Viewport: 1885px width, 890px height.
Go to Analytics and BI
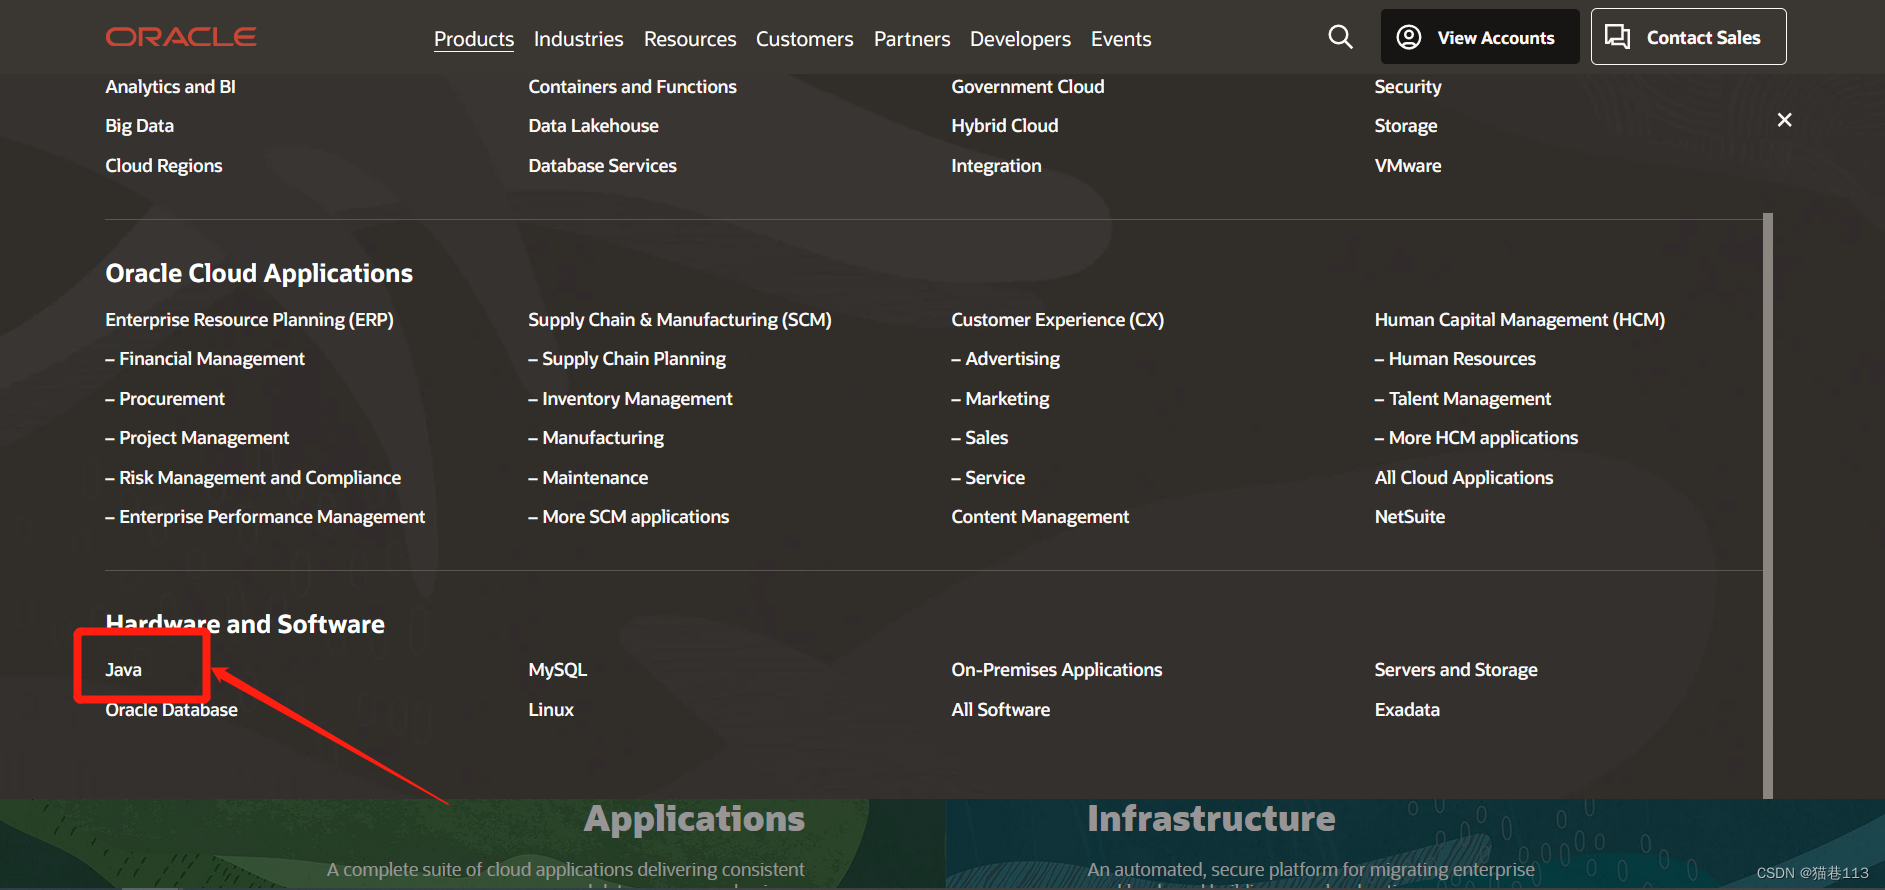click(171, 87)
